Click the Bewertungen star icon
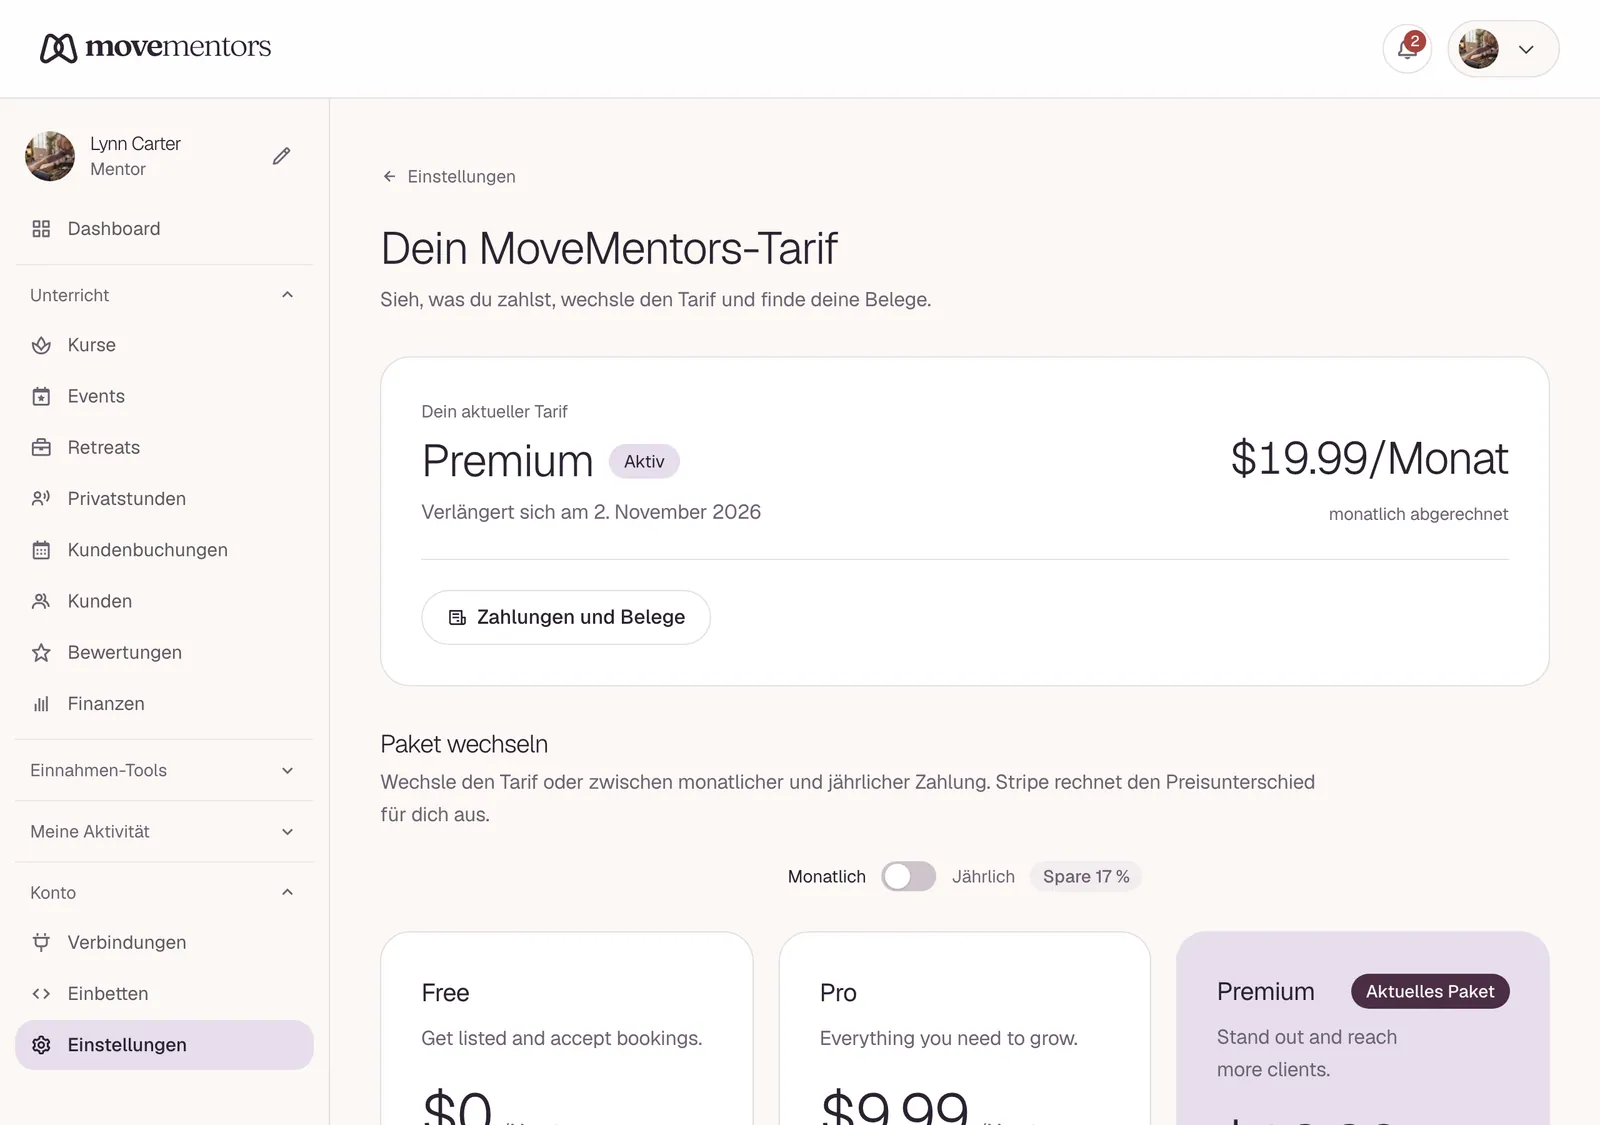Viewport: 1600px width, 1125px height. pyautogui.click(x=41, y=653)
